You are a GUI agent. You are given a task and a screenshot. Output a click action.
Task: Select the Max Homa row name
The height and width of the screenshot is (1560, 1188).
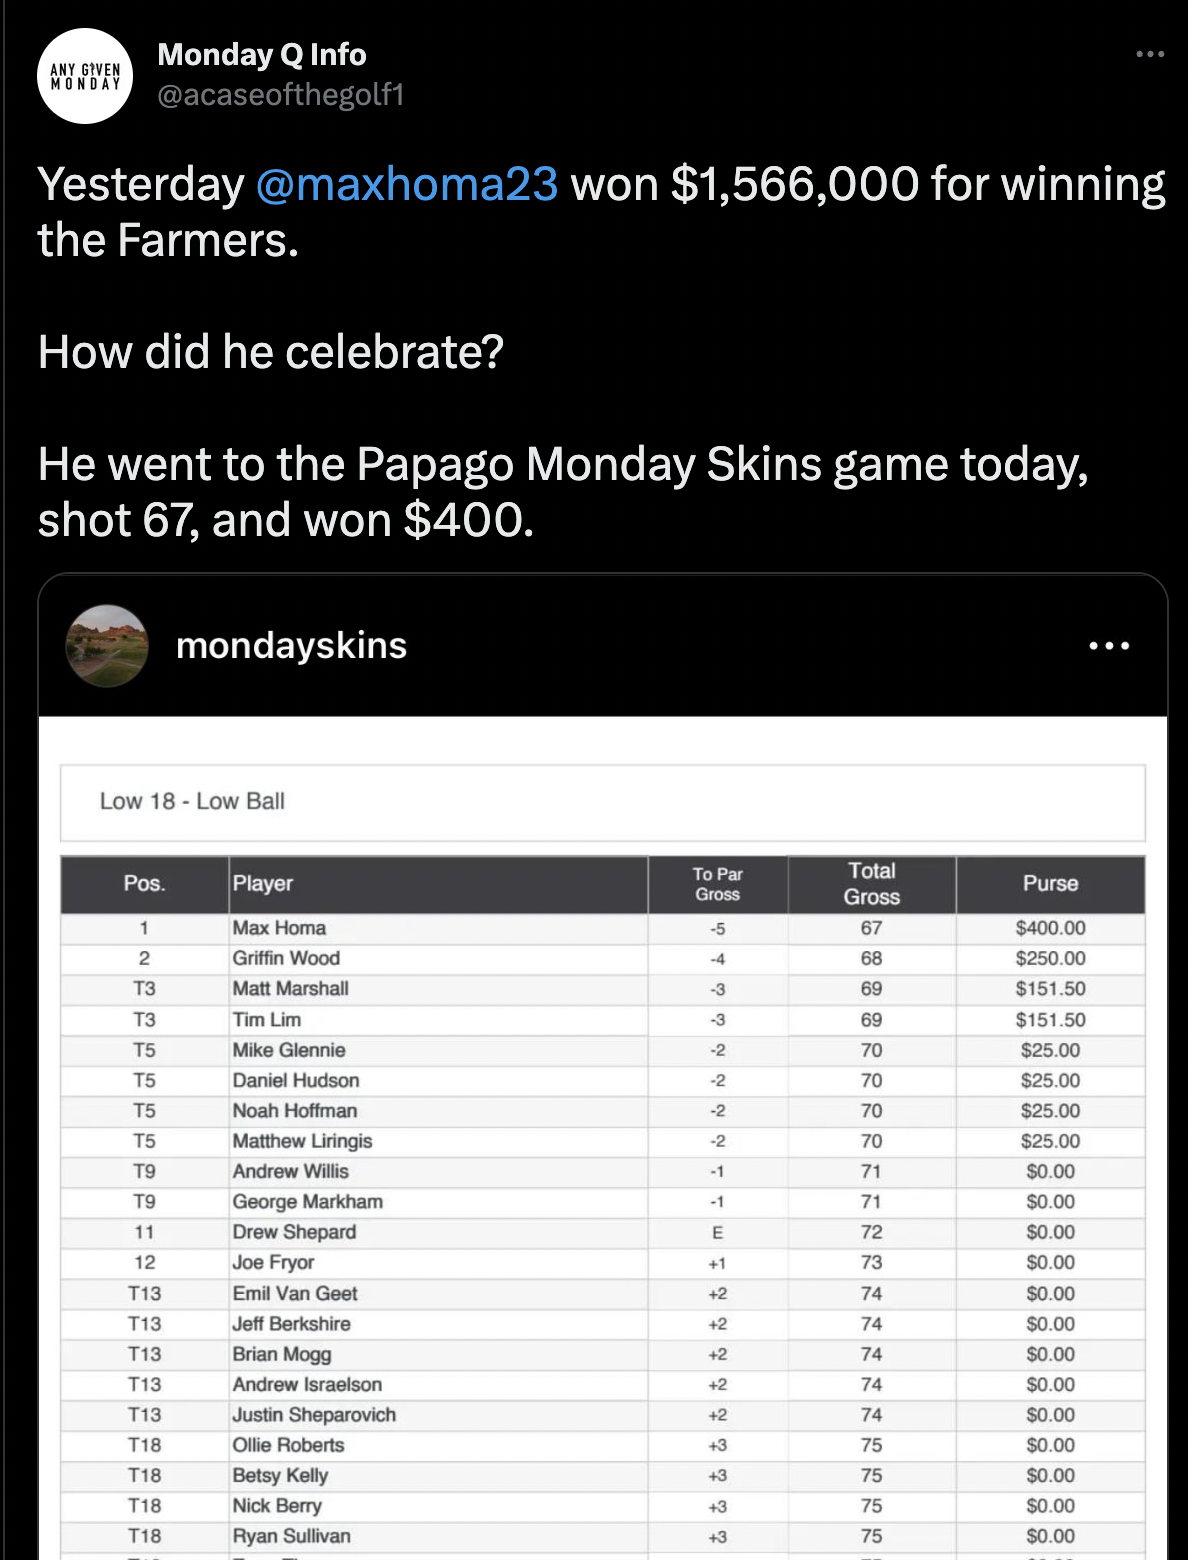click(279, 928)
